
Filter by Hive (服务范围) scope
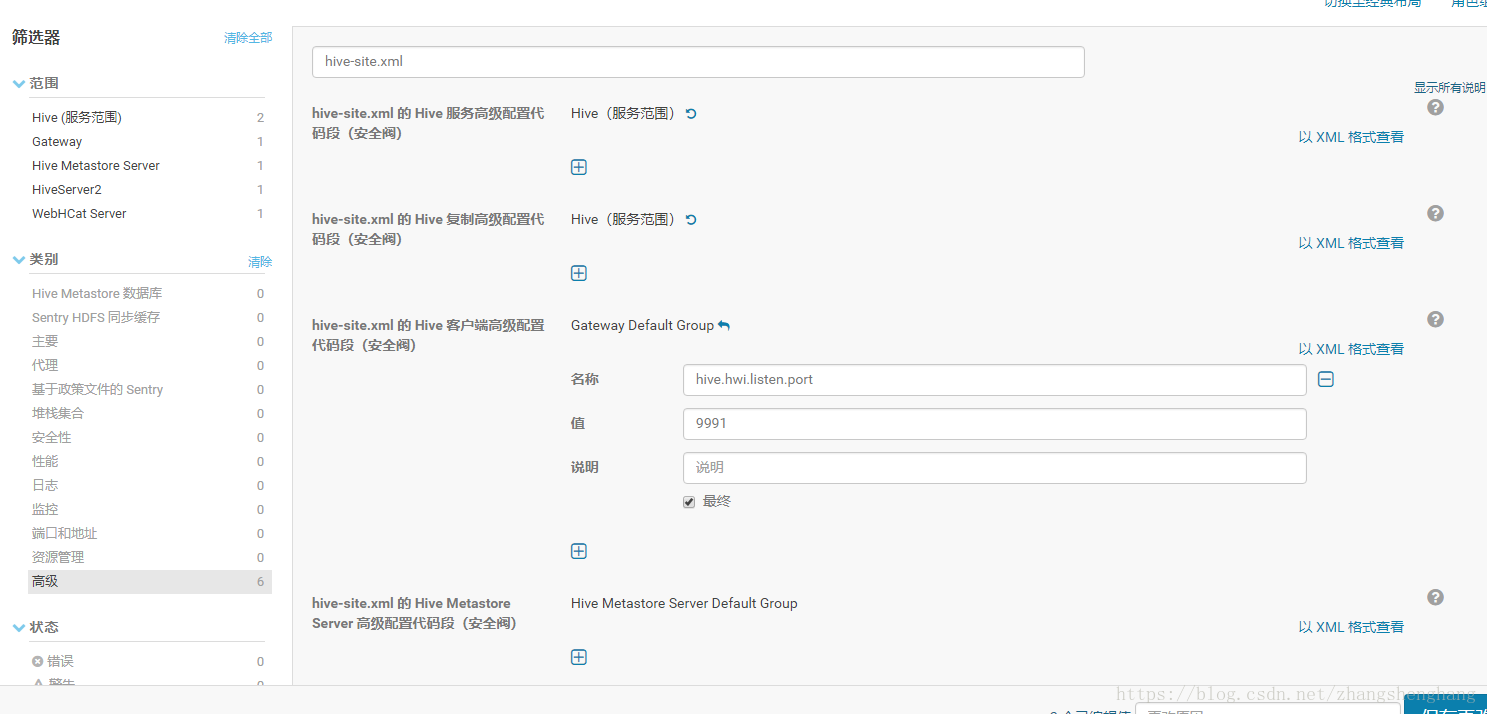click(x=150, y=117)
